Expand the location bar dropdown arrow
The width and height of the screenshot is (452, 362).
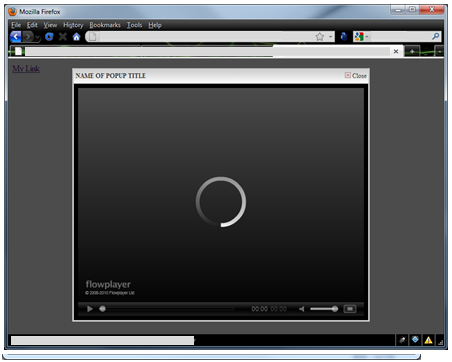pyautogui.click(x=330, y=37)
